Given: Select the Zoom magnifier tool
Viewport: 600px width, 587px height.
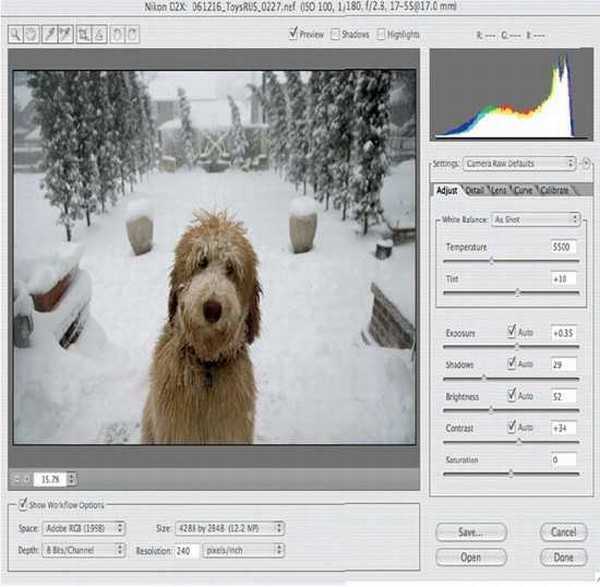Looking at the screenshot, I should click(x=17, y=34).
